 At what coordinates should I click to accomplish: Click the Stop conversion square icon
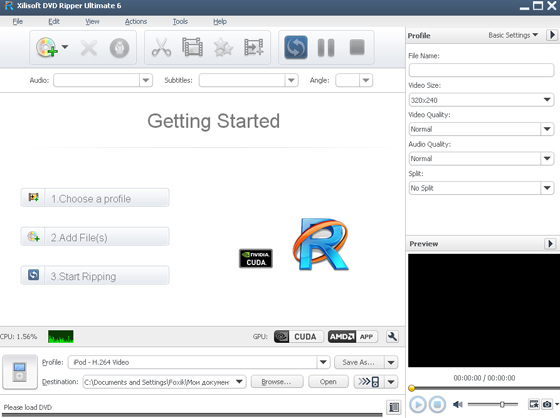tap(357, 47)
